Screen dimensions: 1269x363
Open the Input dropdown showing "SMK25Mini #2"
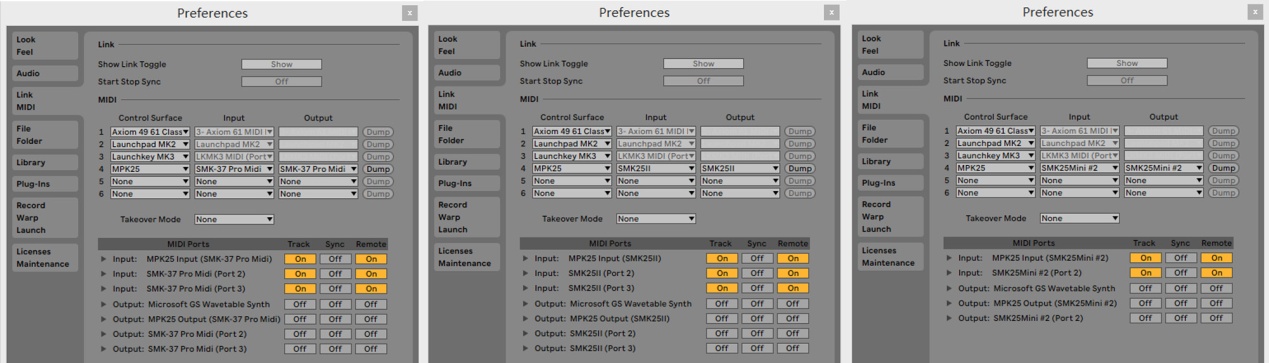1080,168
